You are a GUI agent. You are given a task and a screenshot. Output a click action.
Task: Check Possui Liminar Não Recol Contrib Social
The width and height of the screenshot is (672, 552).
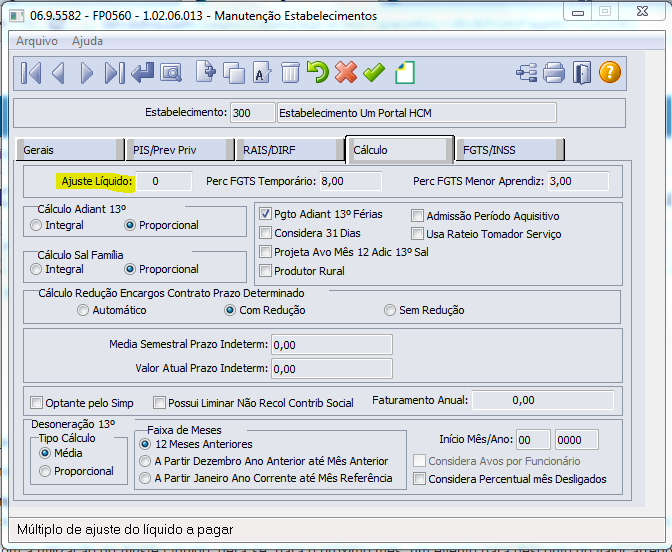159,403
